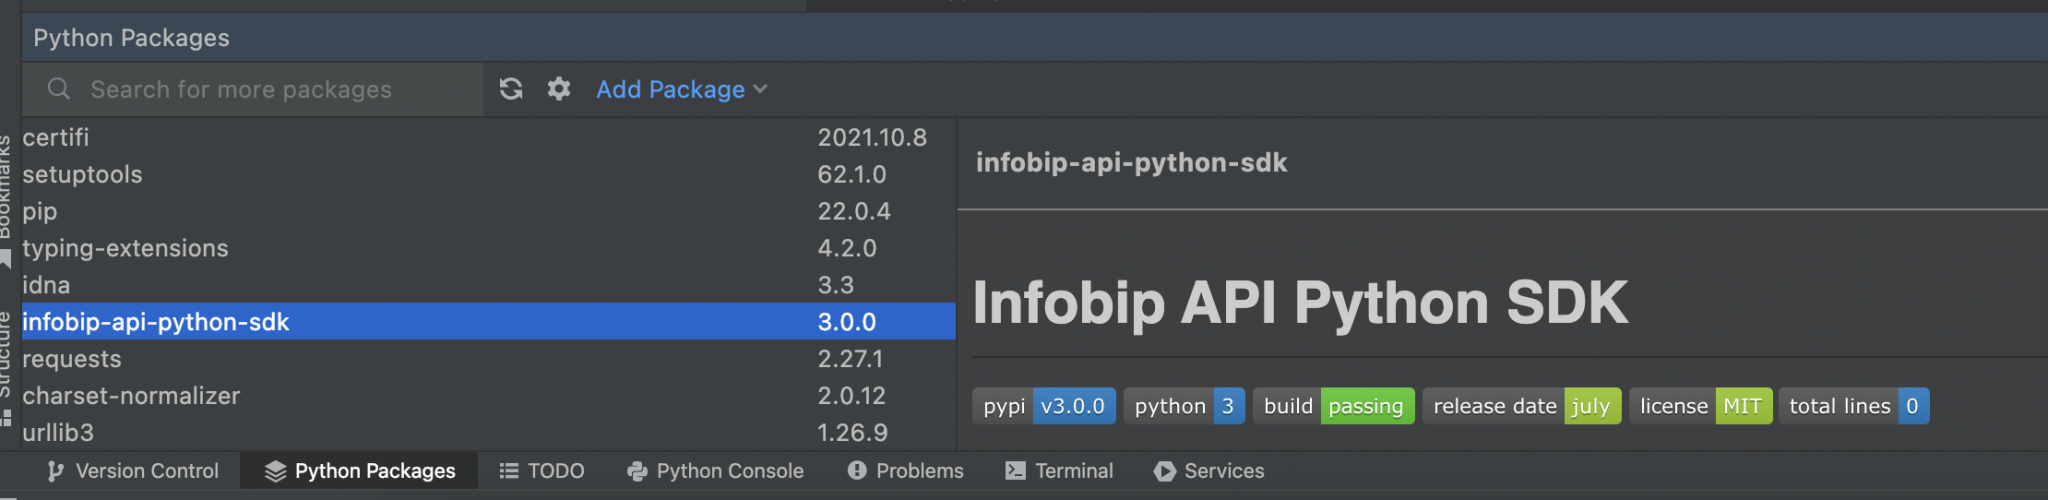The width and height of the screenshot is (2048, 500).
Task: Click the pypi v3.0.0 badge
Action: click(x=1043, y=406)
